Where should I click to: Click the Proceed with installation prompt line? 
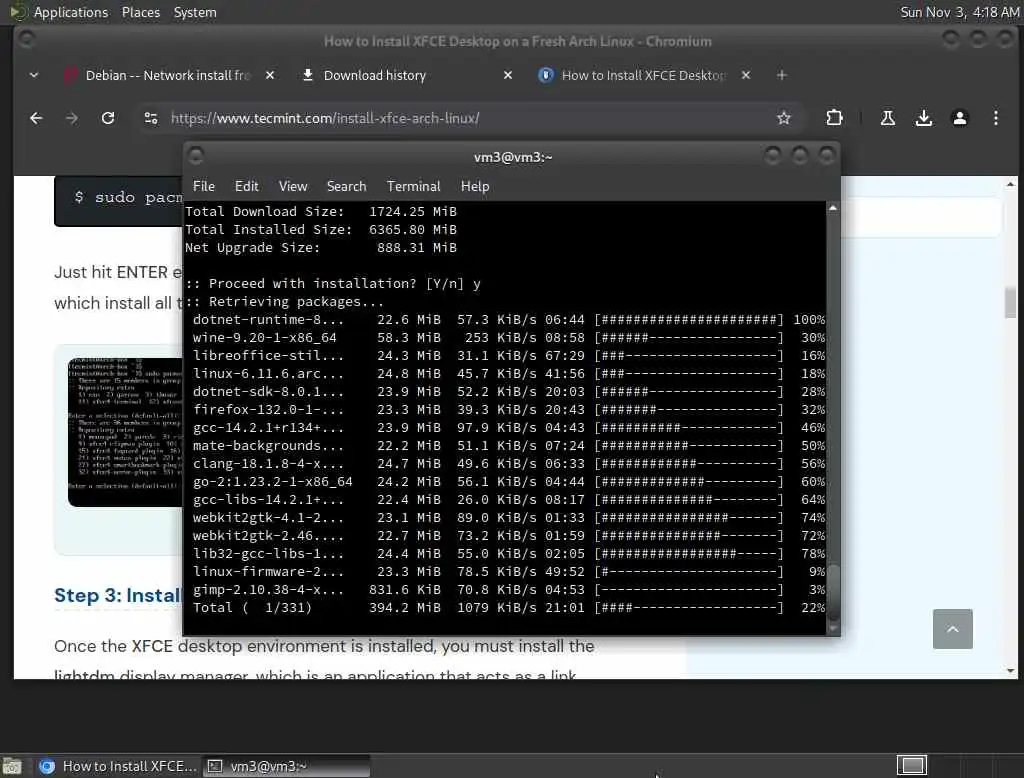(333, 284)
